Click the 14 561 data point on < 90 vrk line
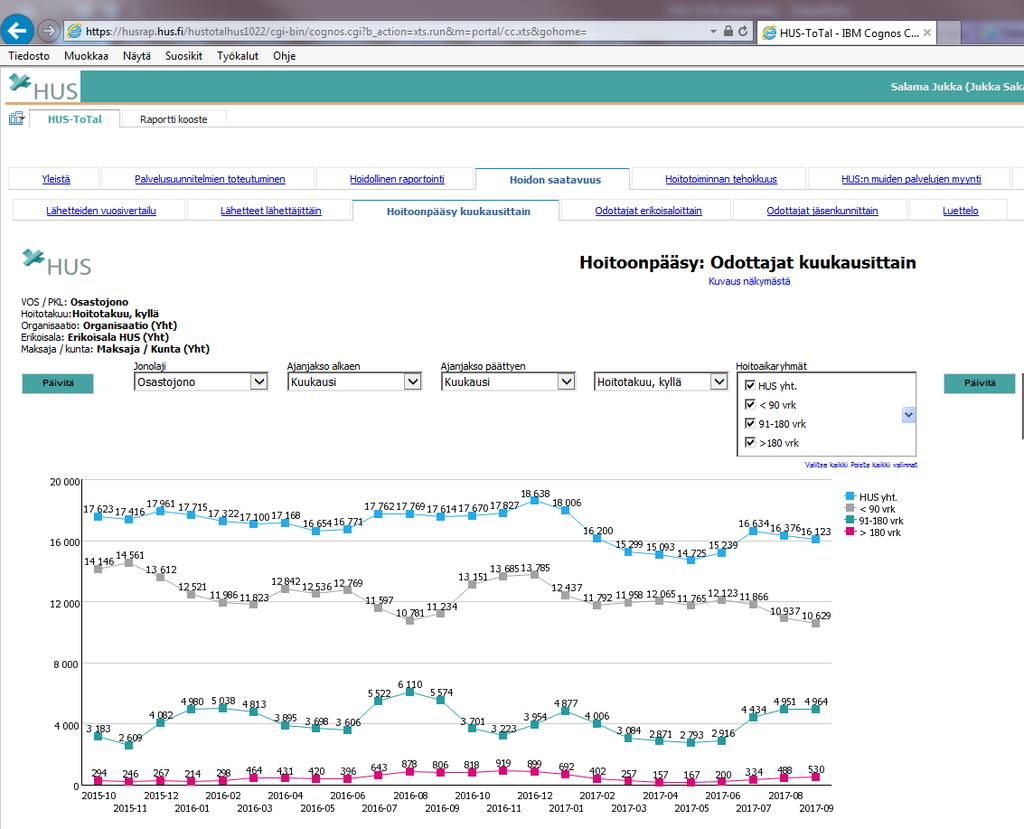1024x829 pixels. (x=129, y=562)
